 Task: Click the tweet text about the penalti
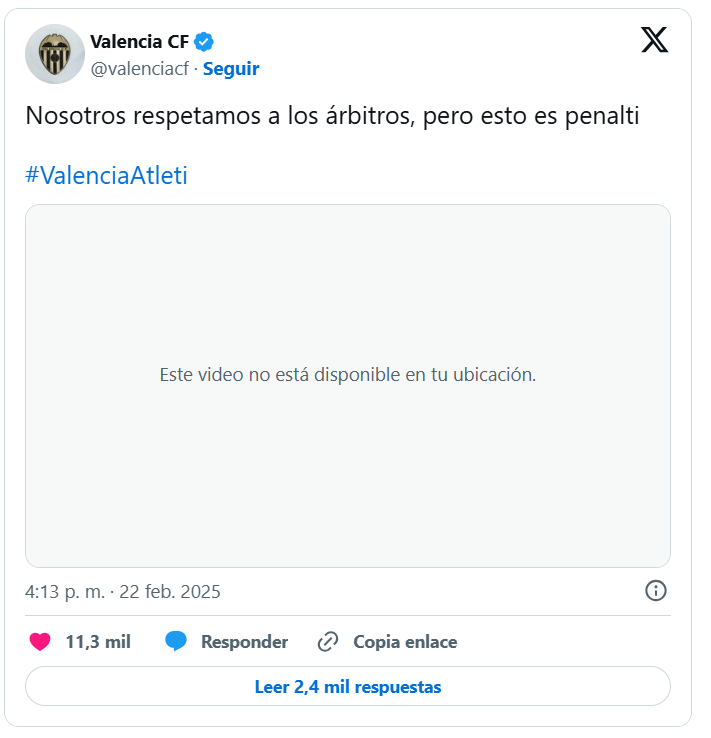coord(332,116)
